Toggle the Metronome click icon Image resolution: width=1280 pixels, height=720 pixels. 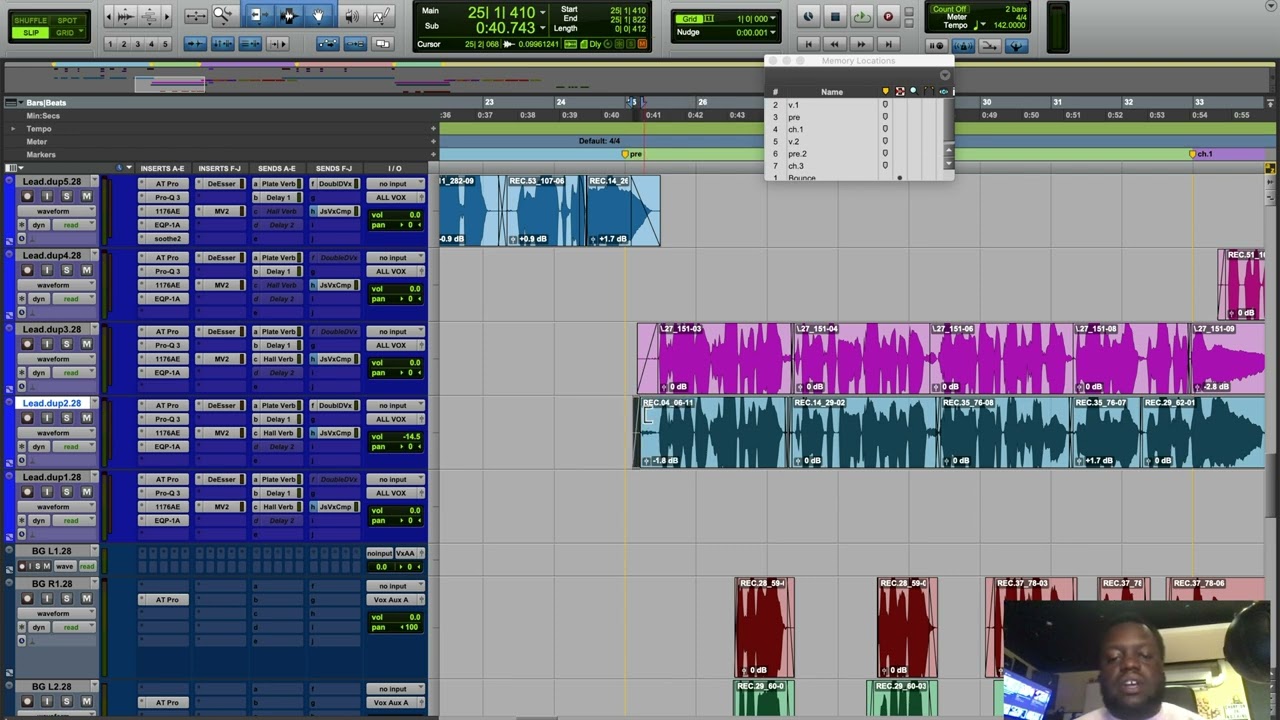(963, 45)
